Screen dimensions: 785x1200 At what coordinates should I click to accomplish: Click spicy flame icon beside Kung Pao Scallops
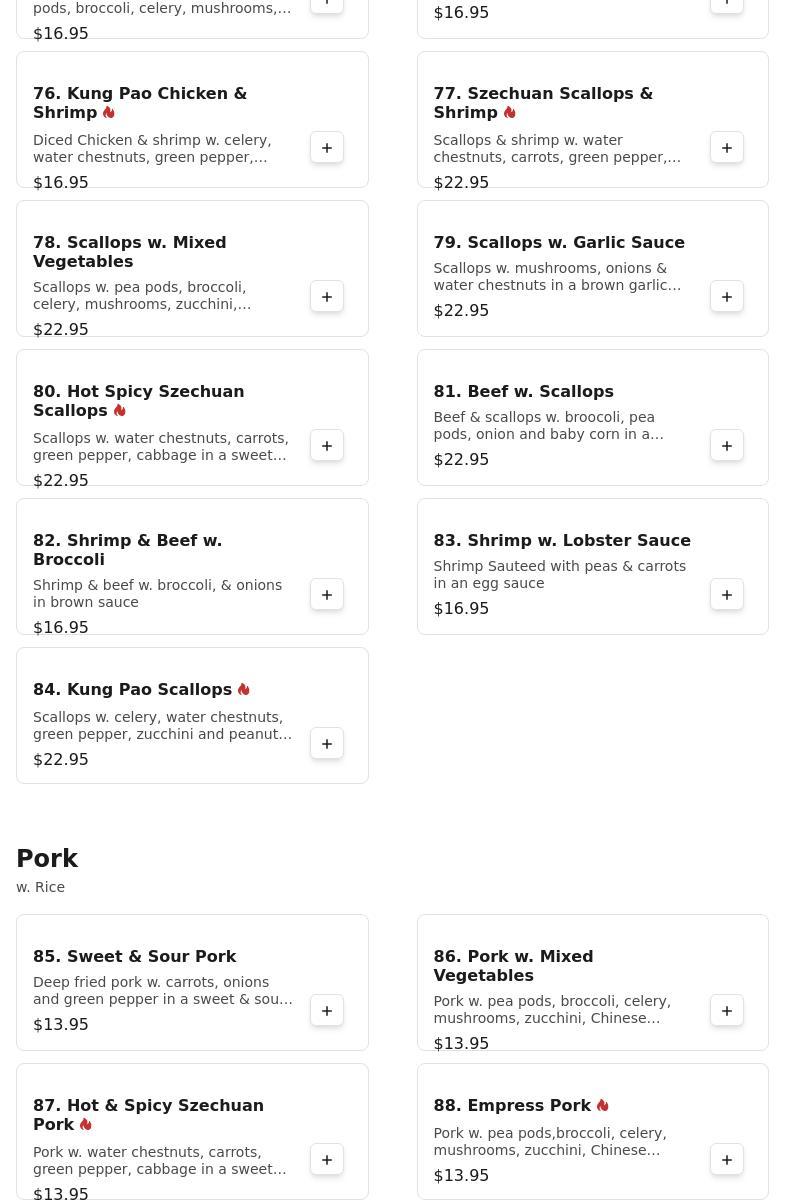tap(244, 690)
